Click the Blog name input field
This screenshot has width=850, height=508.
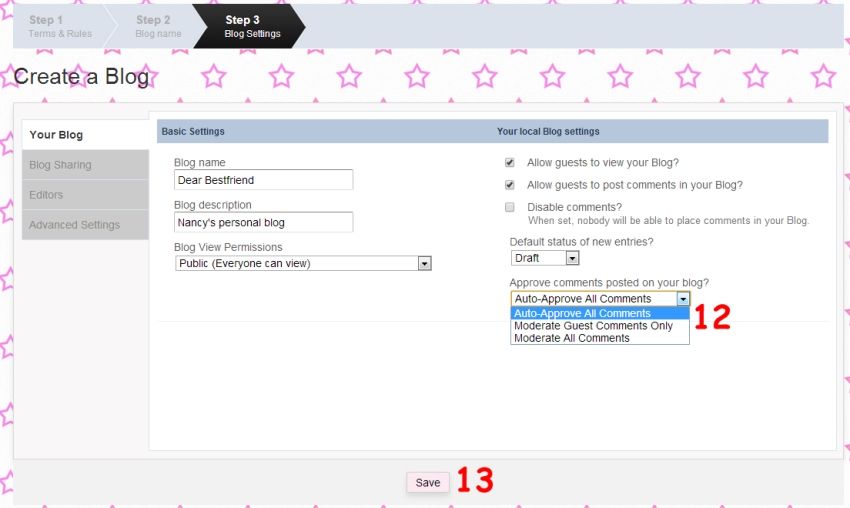tap(263, 180)
